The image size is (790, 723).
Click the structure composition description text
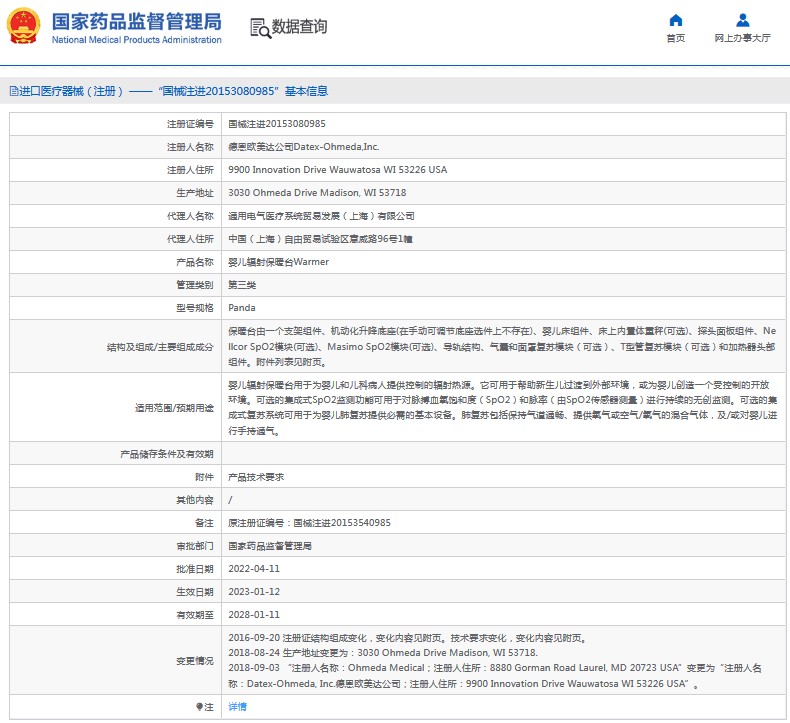(502, 347)
